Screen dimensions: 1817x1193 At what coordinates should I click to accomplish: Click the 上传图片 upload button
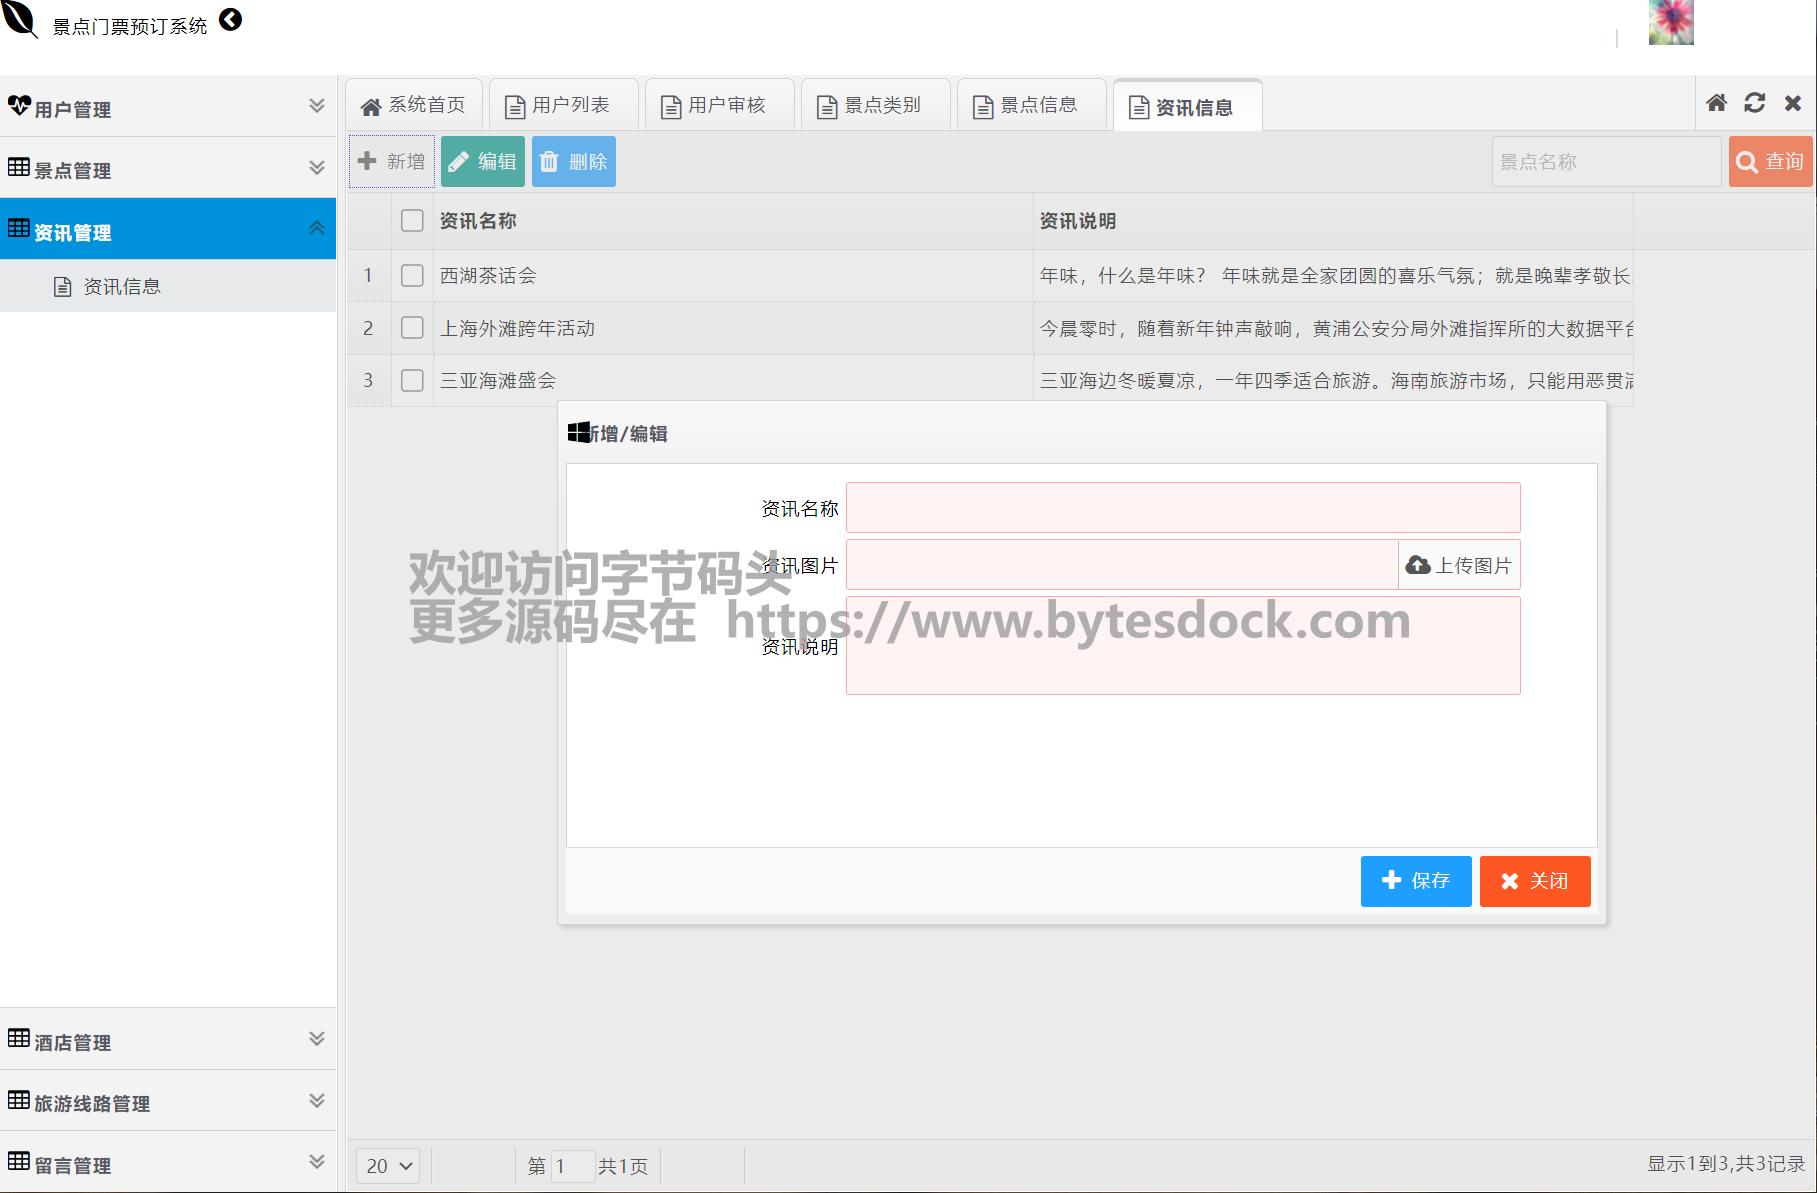click(x=1459, y=565)
